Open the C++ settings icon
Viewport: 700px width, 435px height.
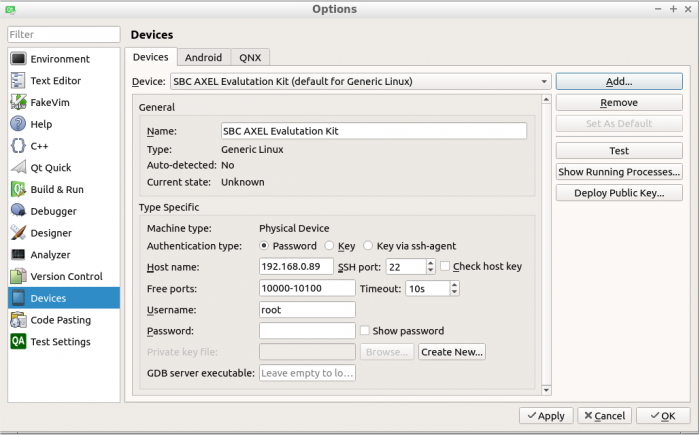pyautogui.click(x=18, y=146)
